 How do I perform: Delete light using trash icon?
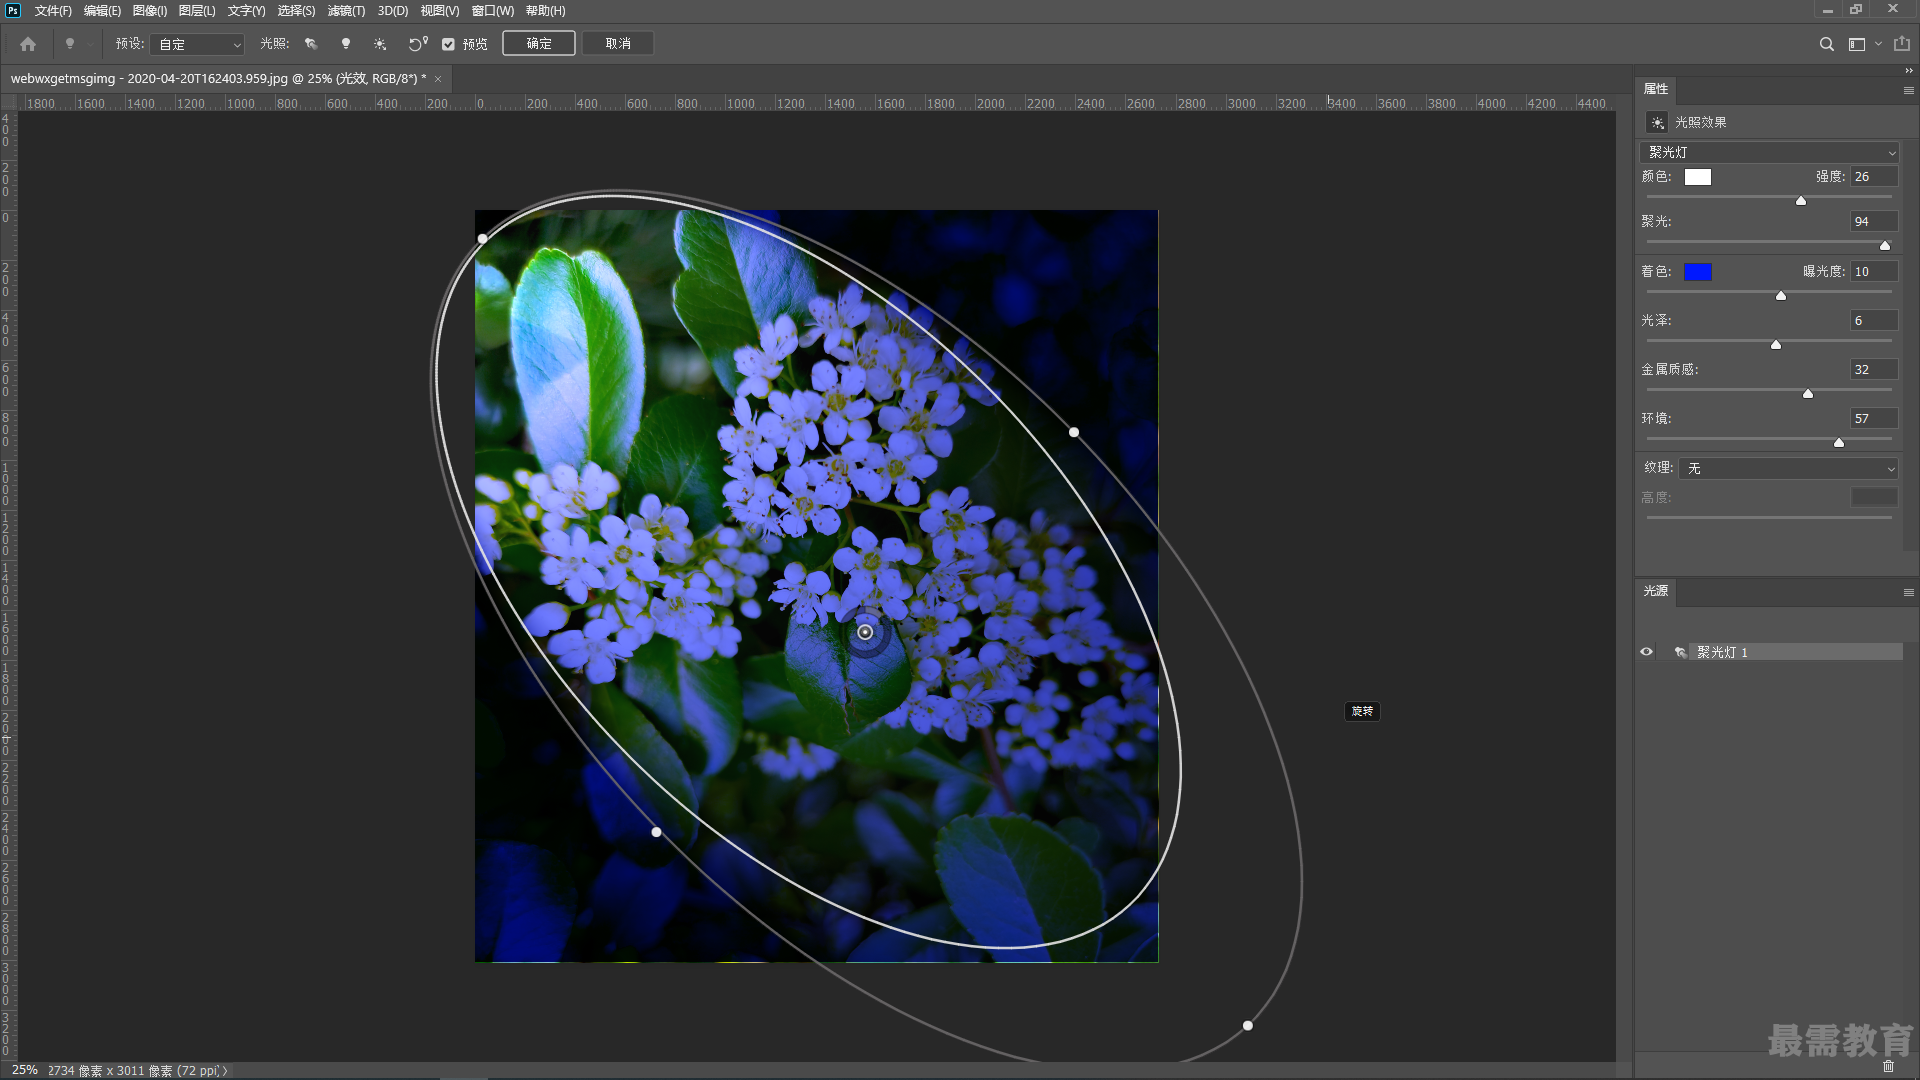click(x=1888, y=1066)
